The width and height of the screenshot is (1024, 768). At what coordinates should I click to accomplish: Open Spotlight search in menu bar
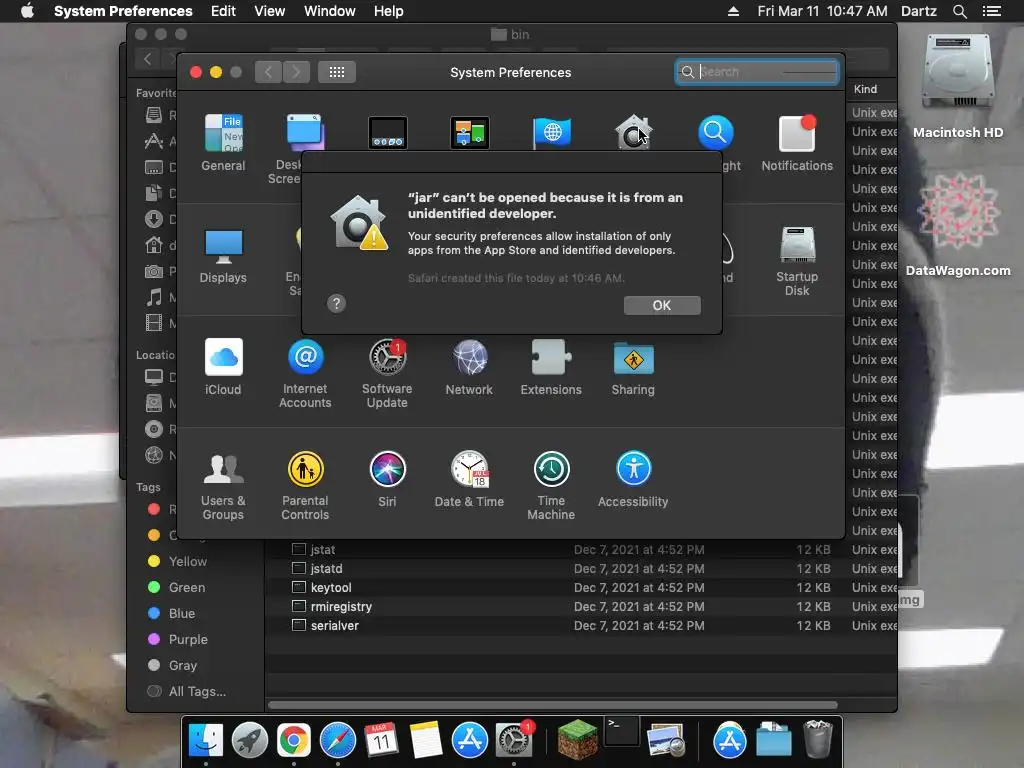(959, 11)
